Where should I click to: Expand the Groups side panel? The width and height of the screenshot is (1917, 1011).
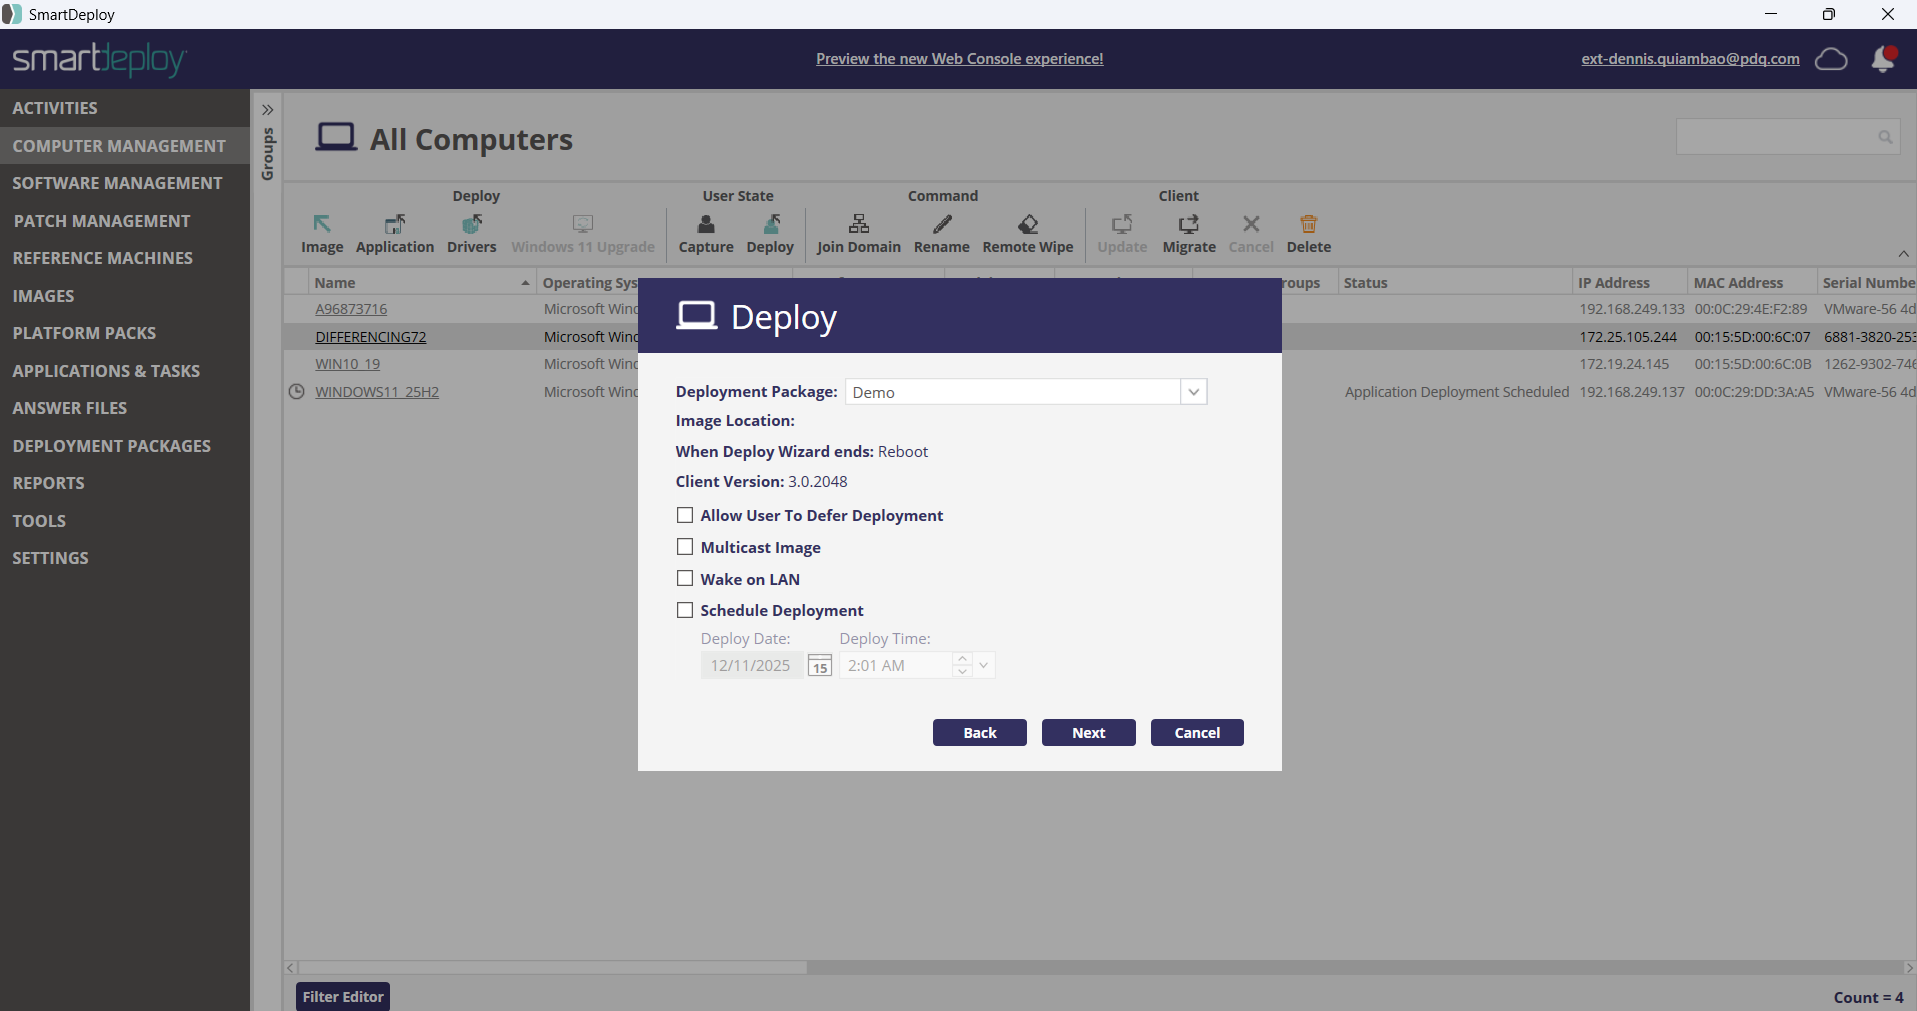(x=268, y=110)
